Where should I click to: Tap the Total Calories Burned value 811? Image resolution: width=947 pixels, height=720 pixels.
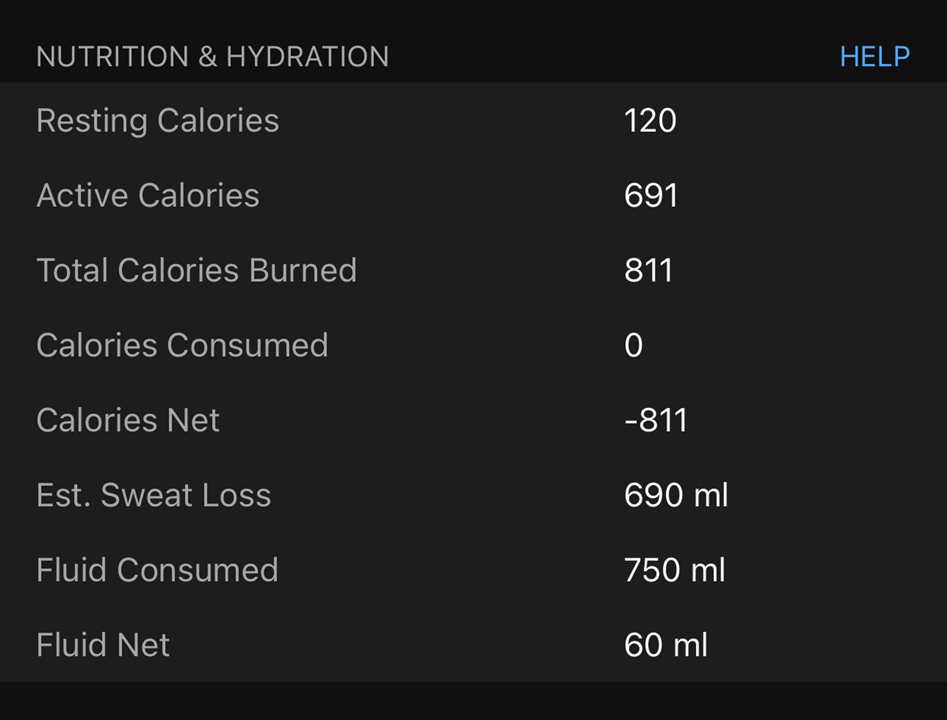(x=648, y=270)
